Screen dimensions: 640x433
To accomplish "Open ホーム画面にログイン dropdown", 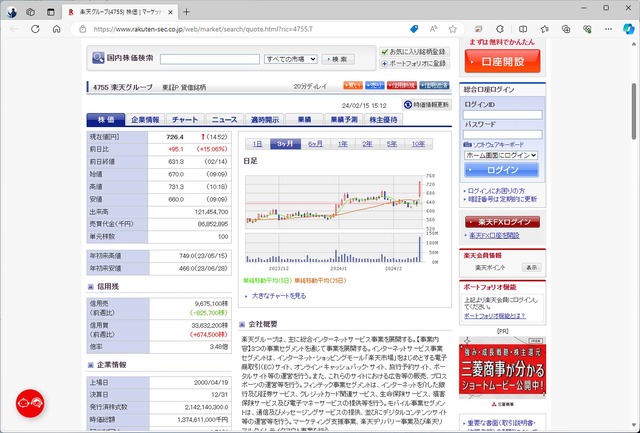I will coord(501,155).
